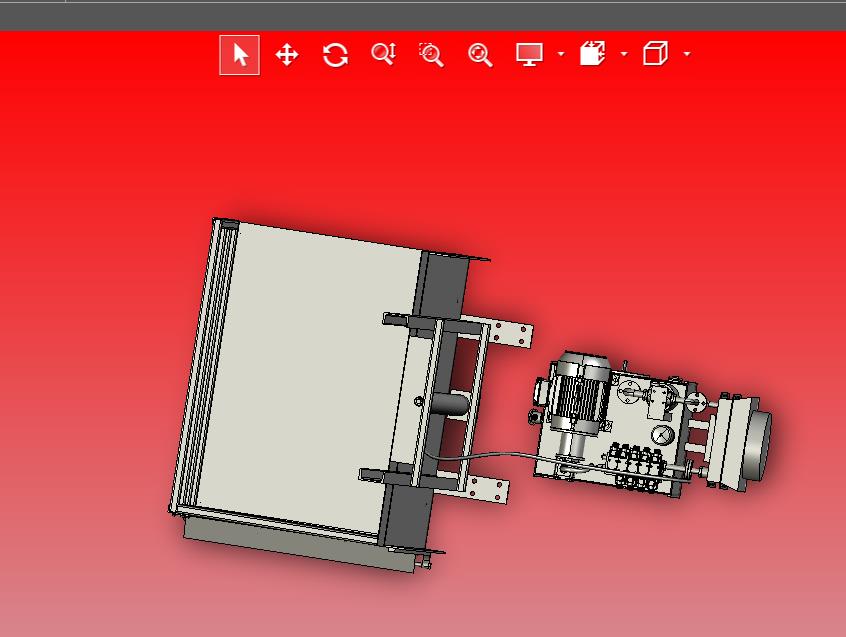Choose the zoom to area tool
Image resolution: width=846 pixels, height=637 pixels.
pos(431,55)
